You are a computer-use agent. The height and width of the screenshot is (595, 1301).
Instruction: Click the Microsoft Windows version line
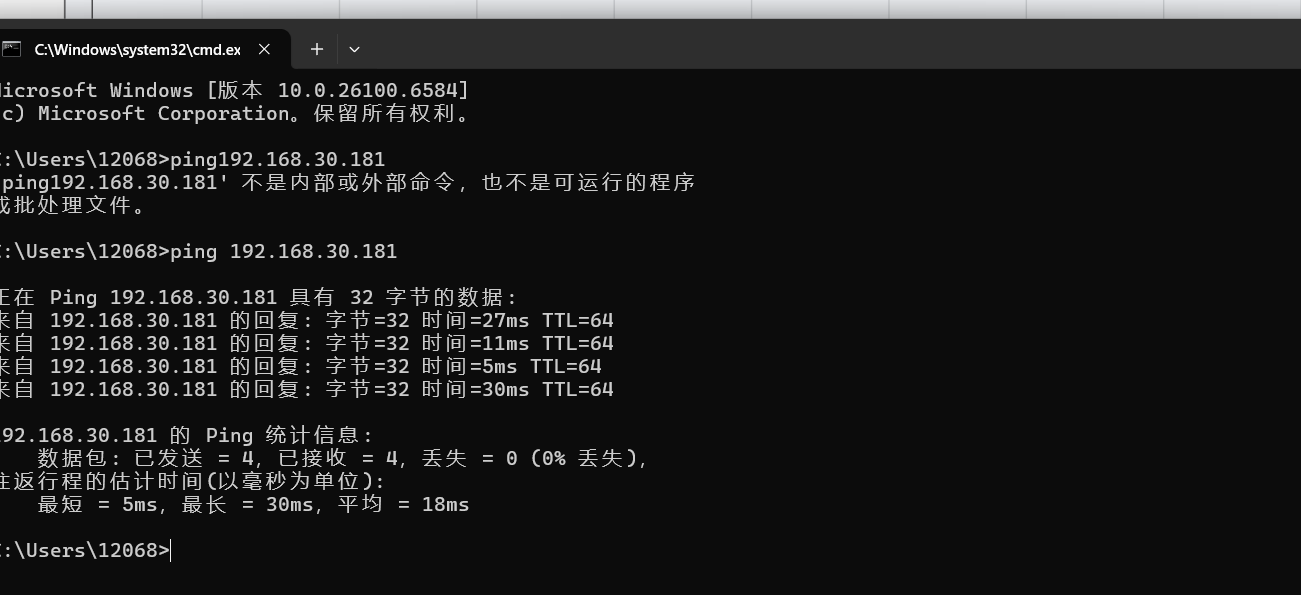[235, 91]
